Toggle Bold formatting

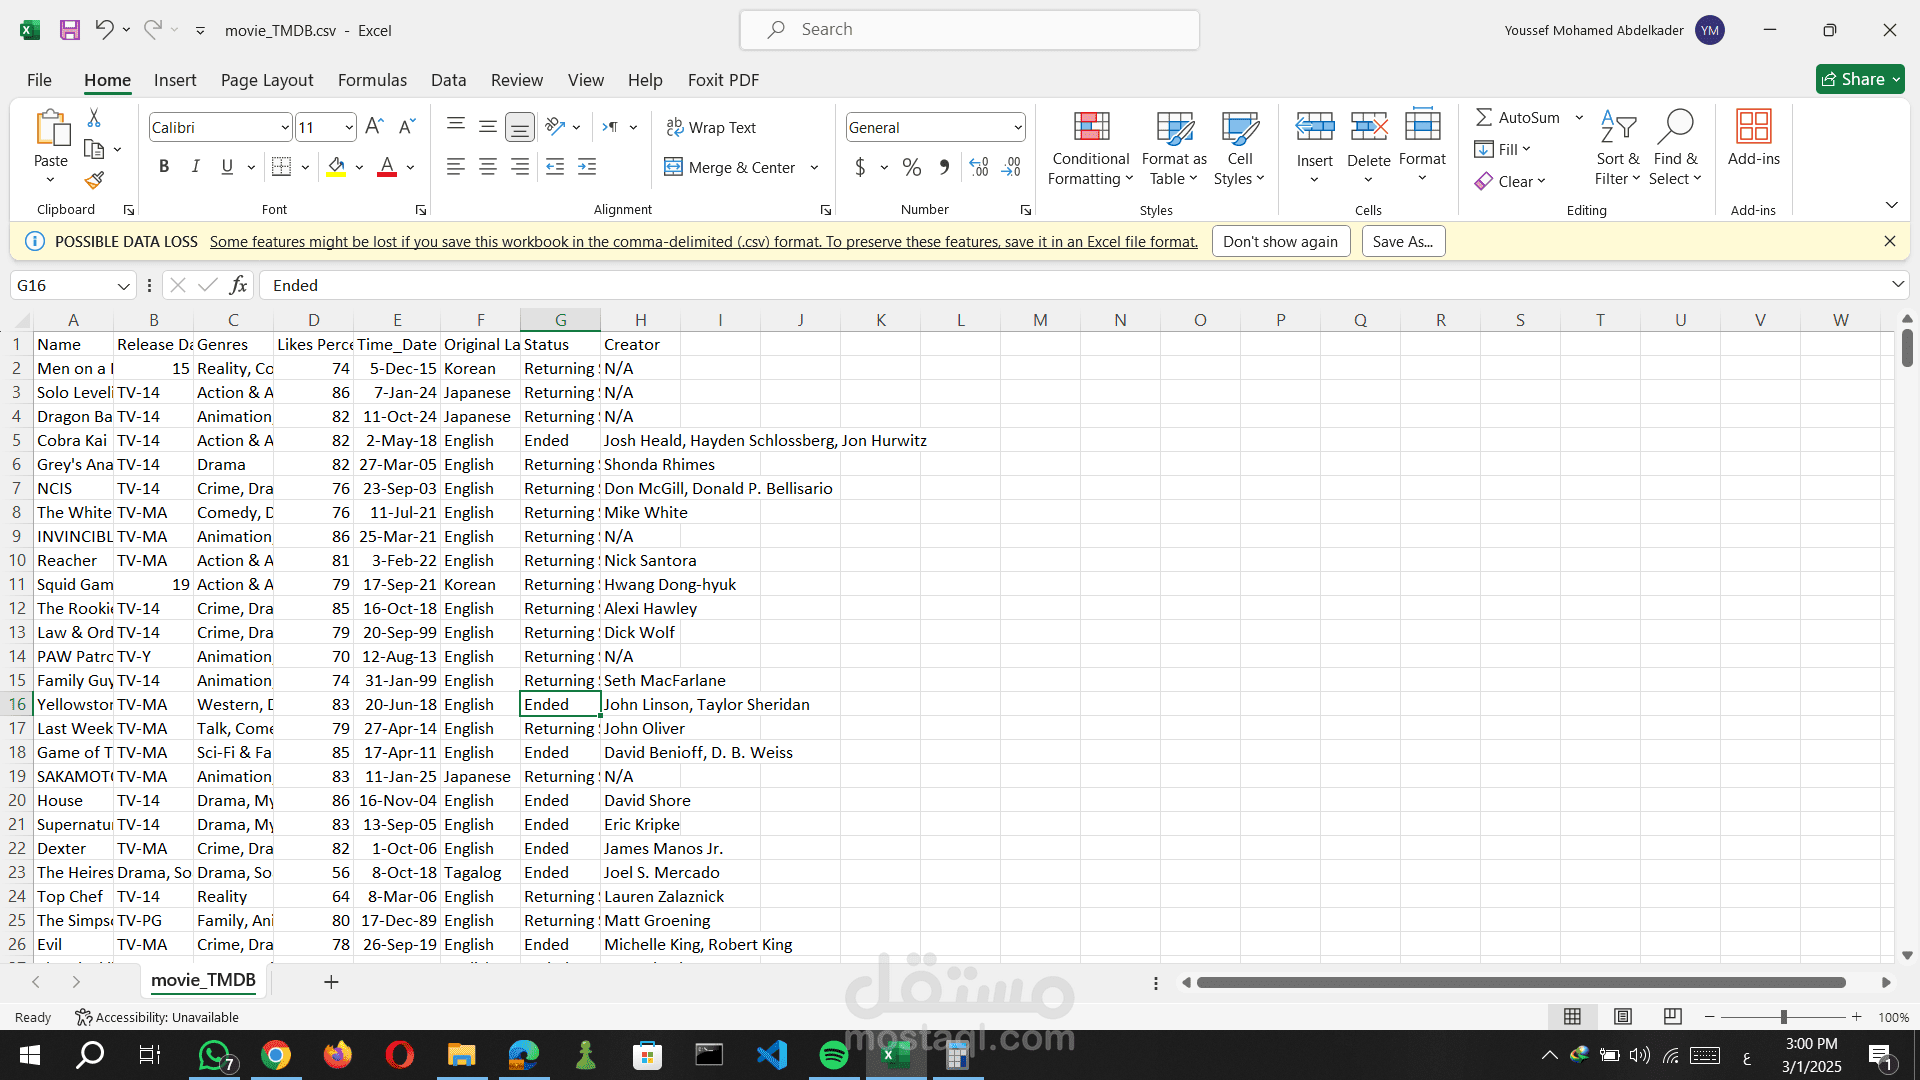(x=164, y=167)
